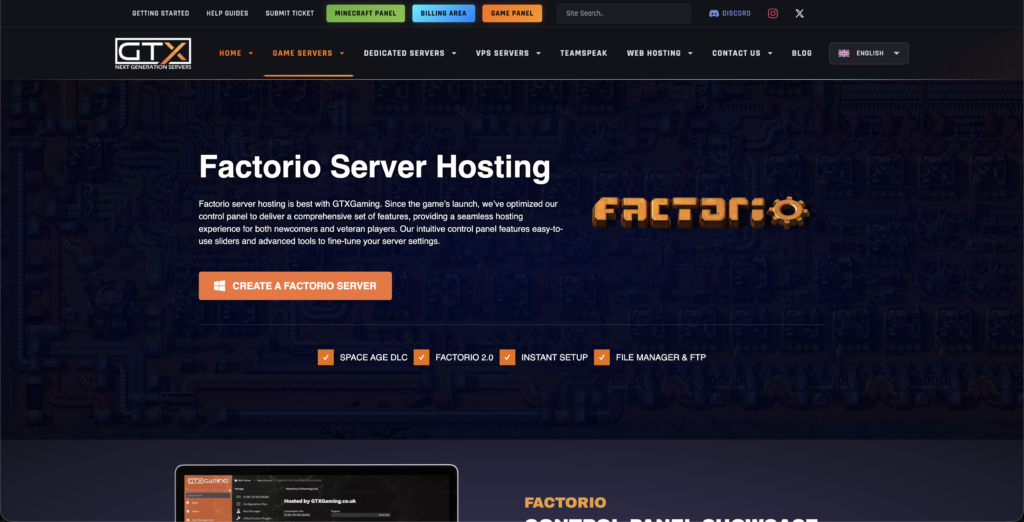Open the Blog menu item
This screenshot has width=1024, height=522.
click(x=801, y=54)
